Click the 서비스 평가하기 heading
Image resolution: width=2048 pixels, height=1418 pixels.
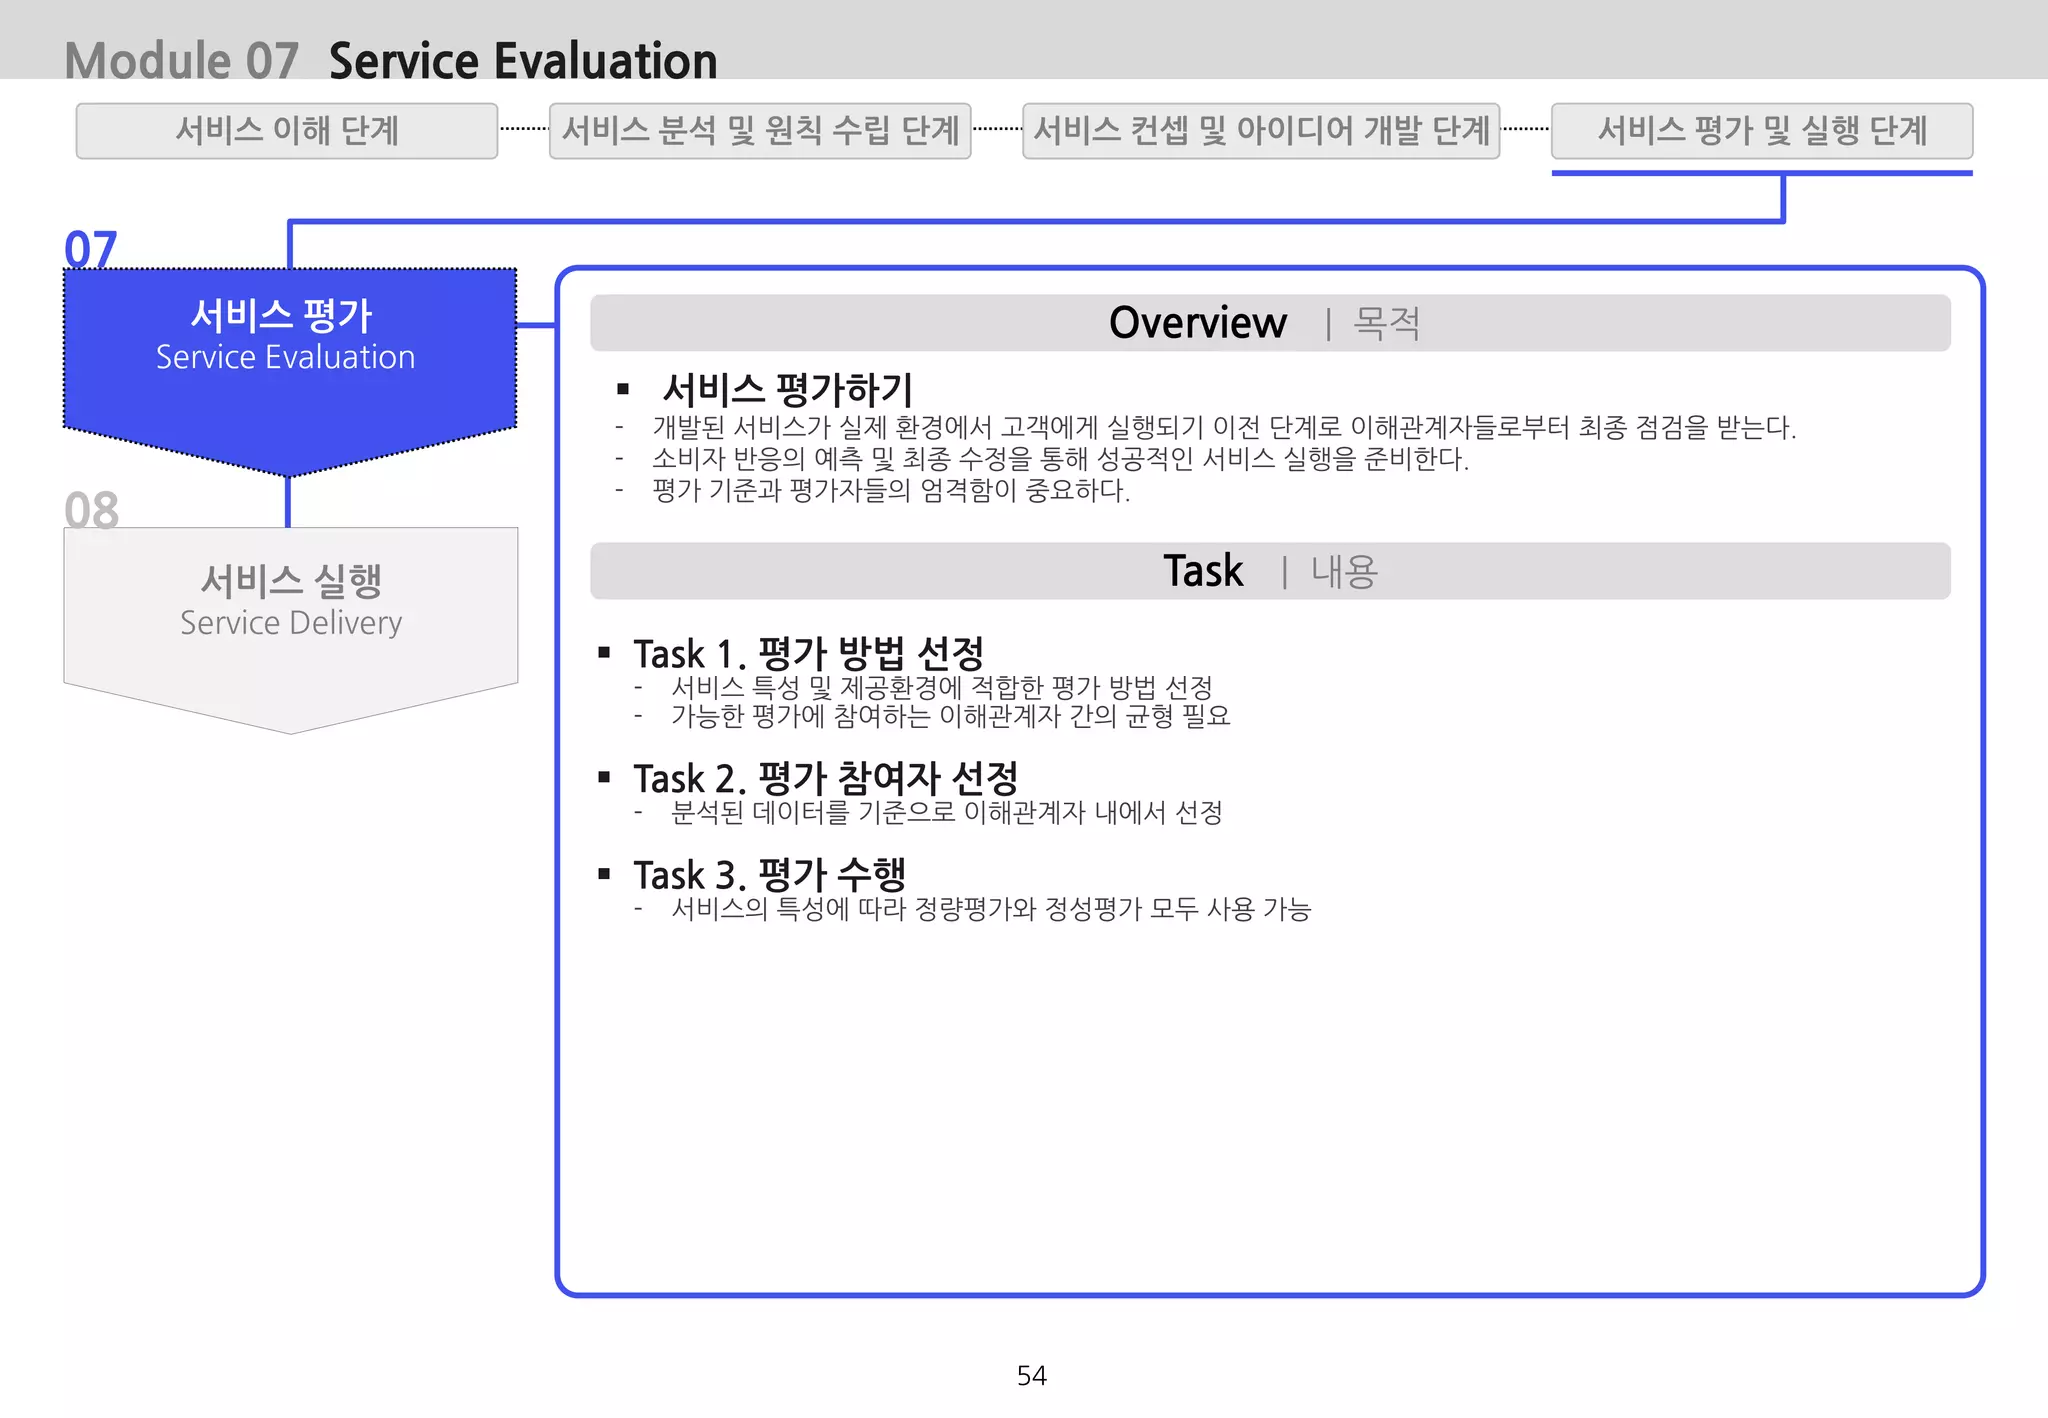[788, 389]
